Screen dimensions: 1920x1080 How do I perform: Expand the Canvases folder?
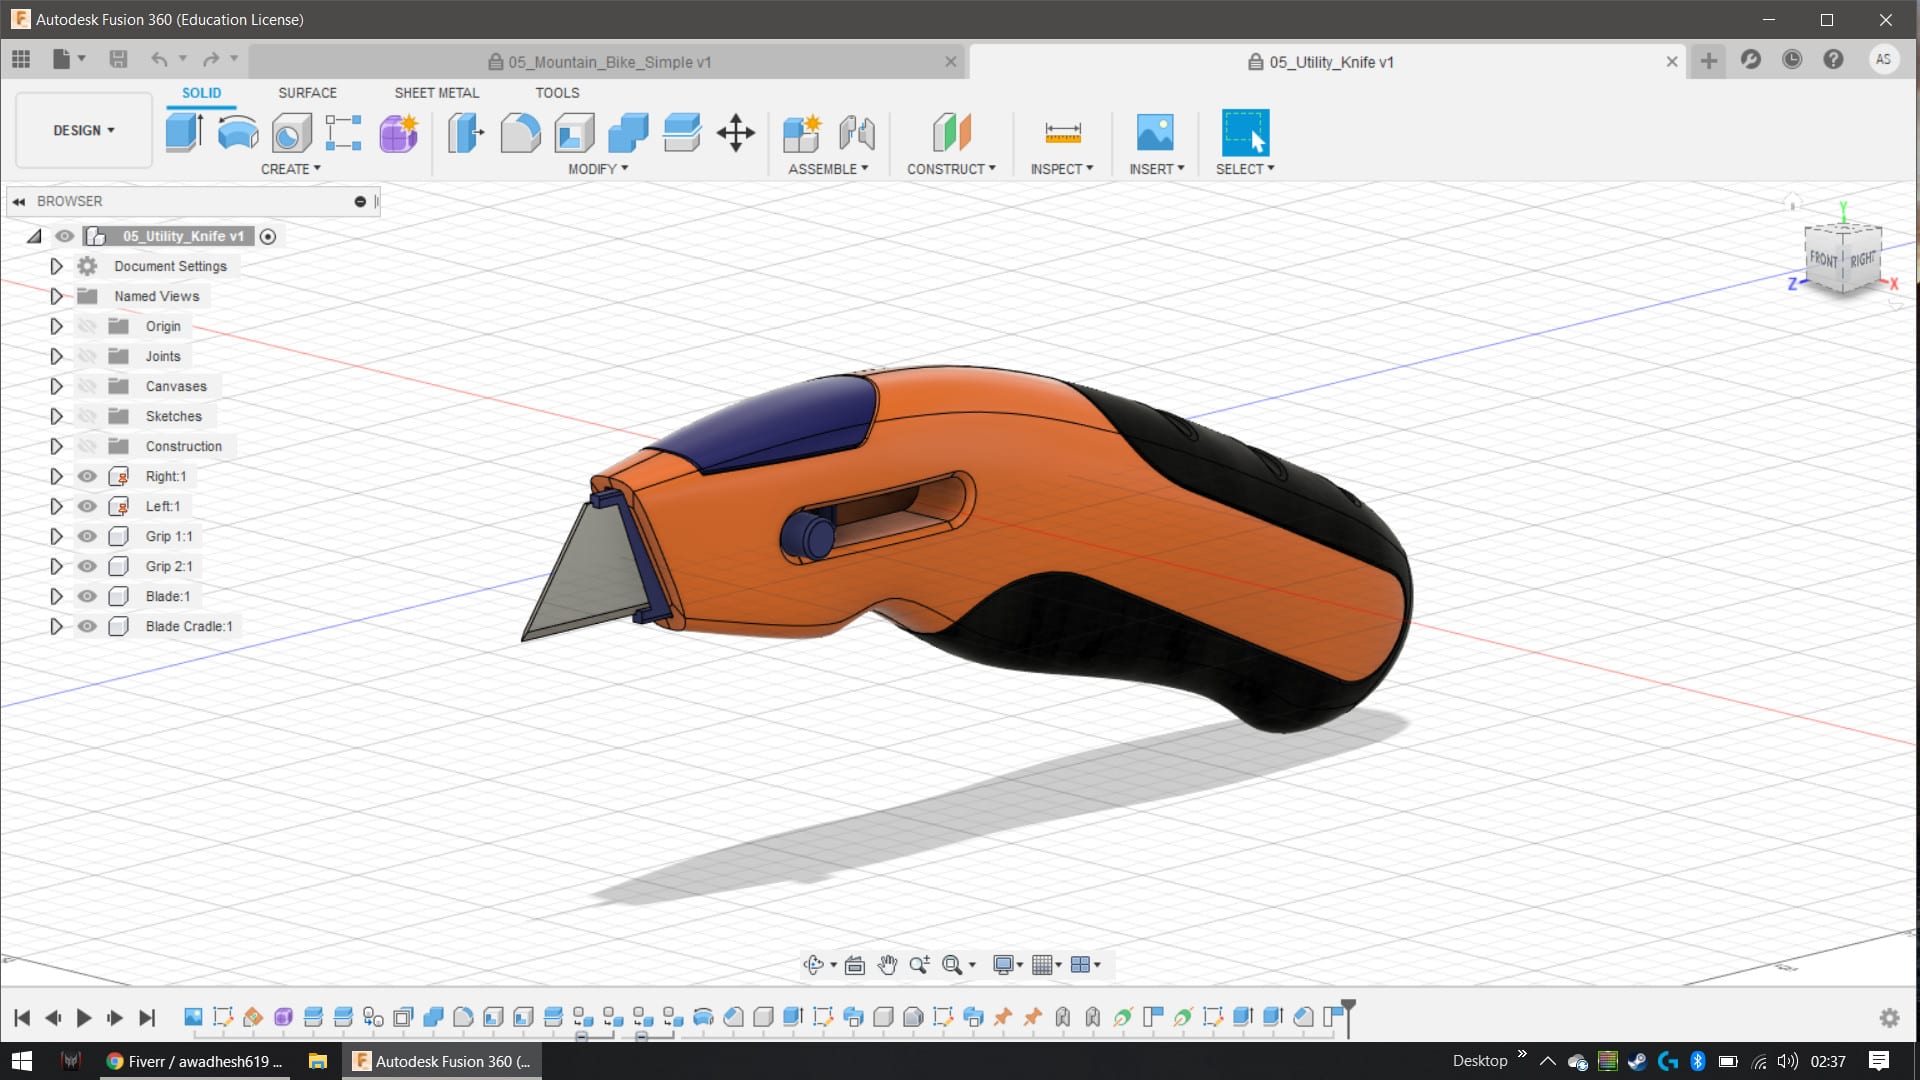pyautogui.click(x=56, y=386)
